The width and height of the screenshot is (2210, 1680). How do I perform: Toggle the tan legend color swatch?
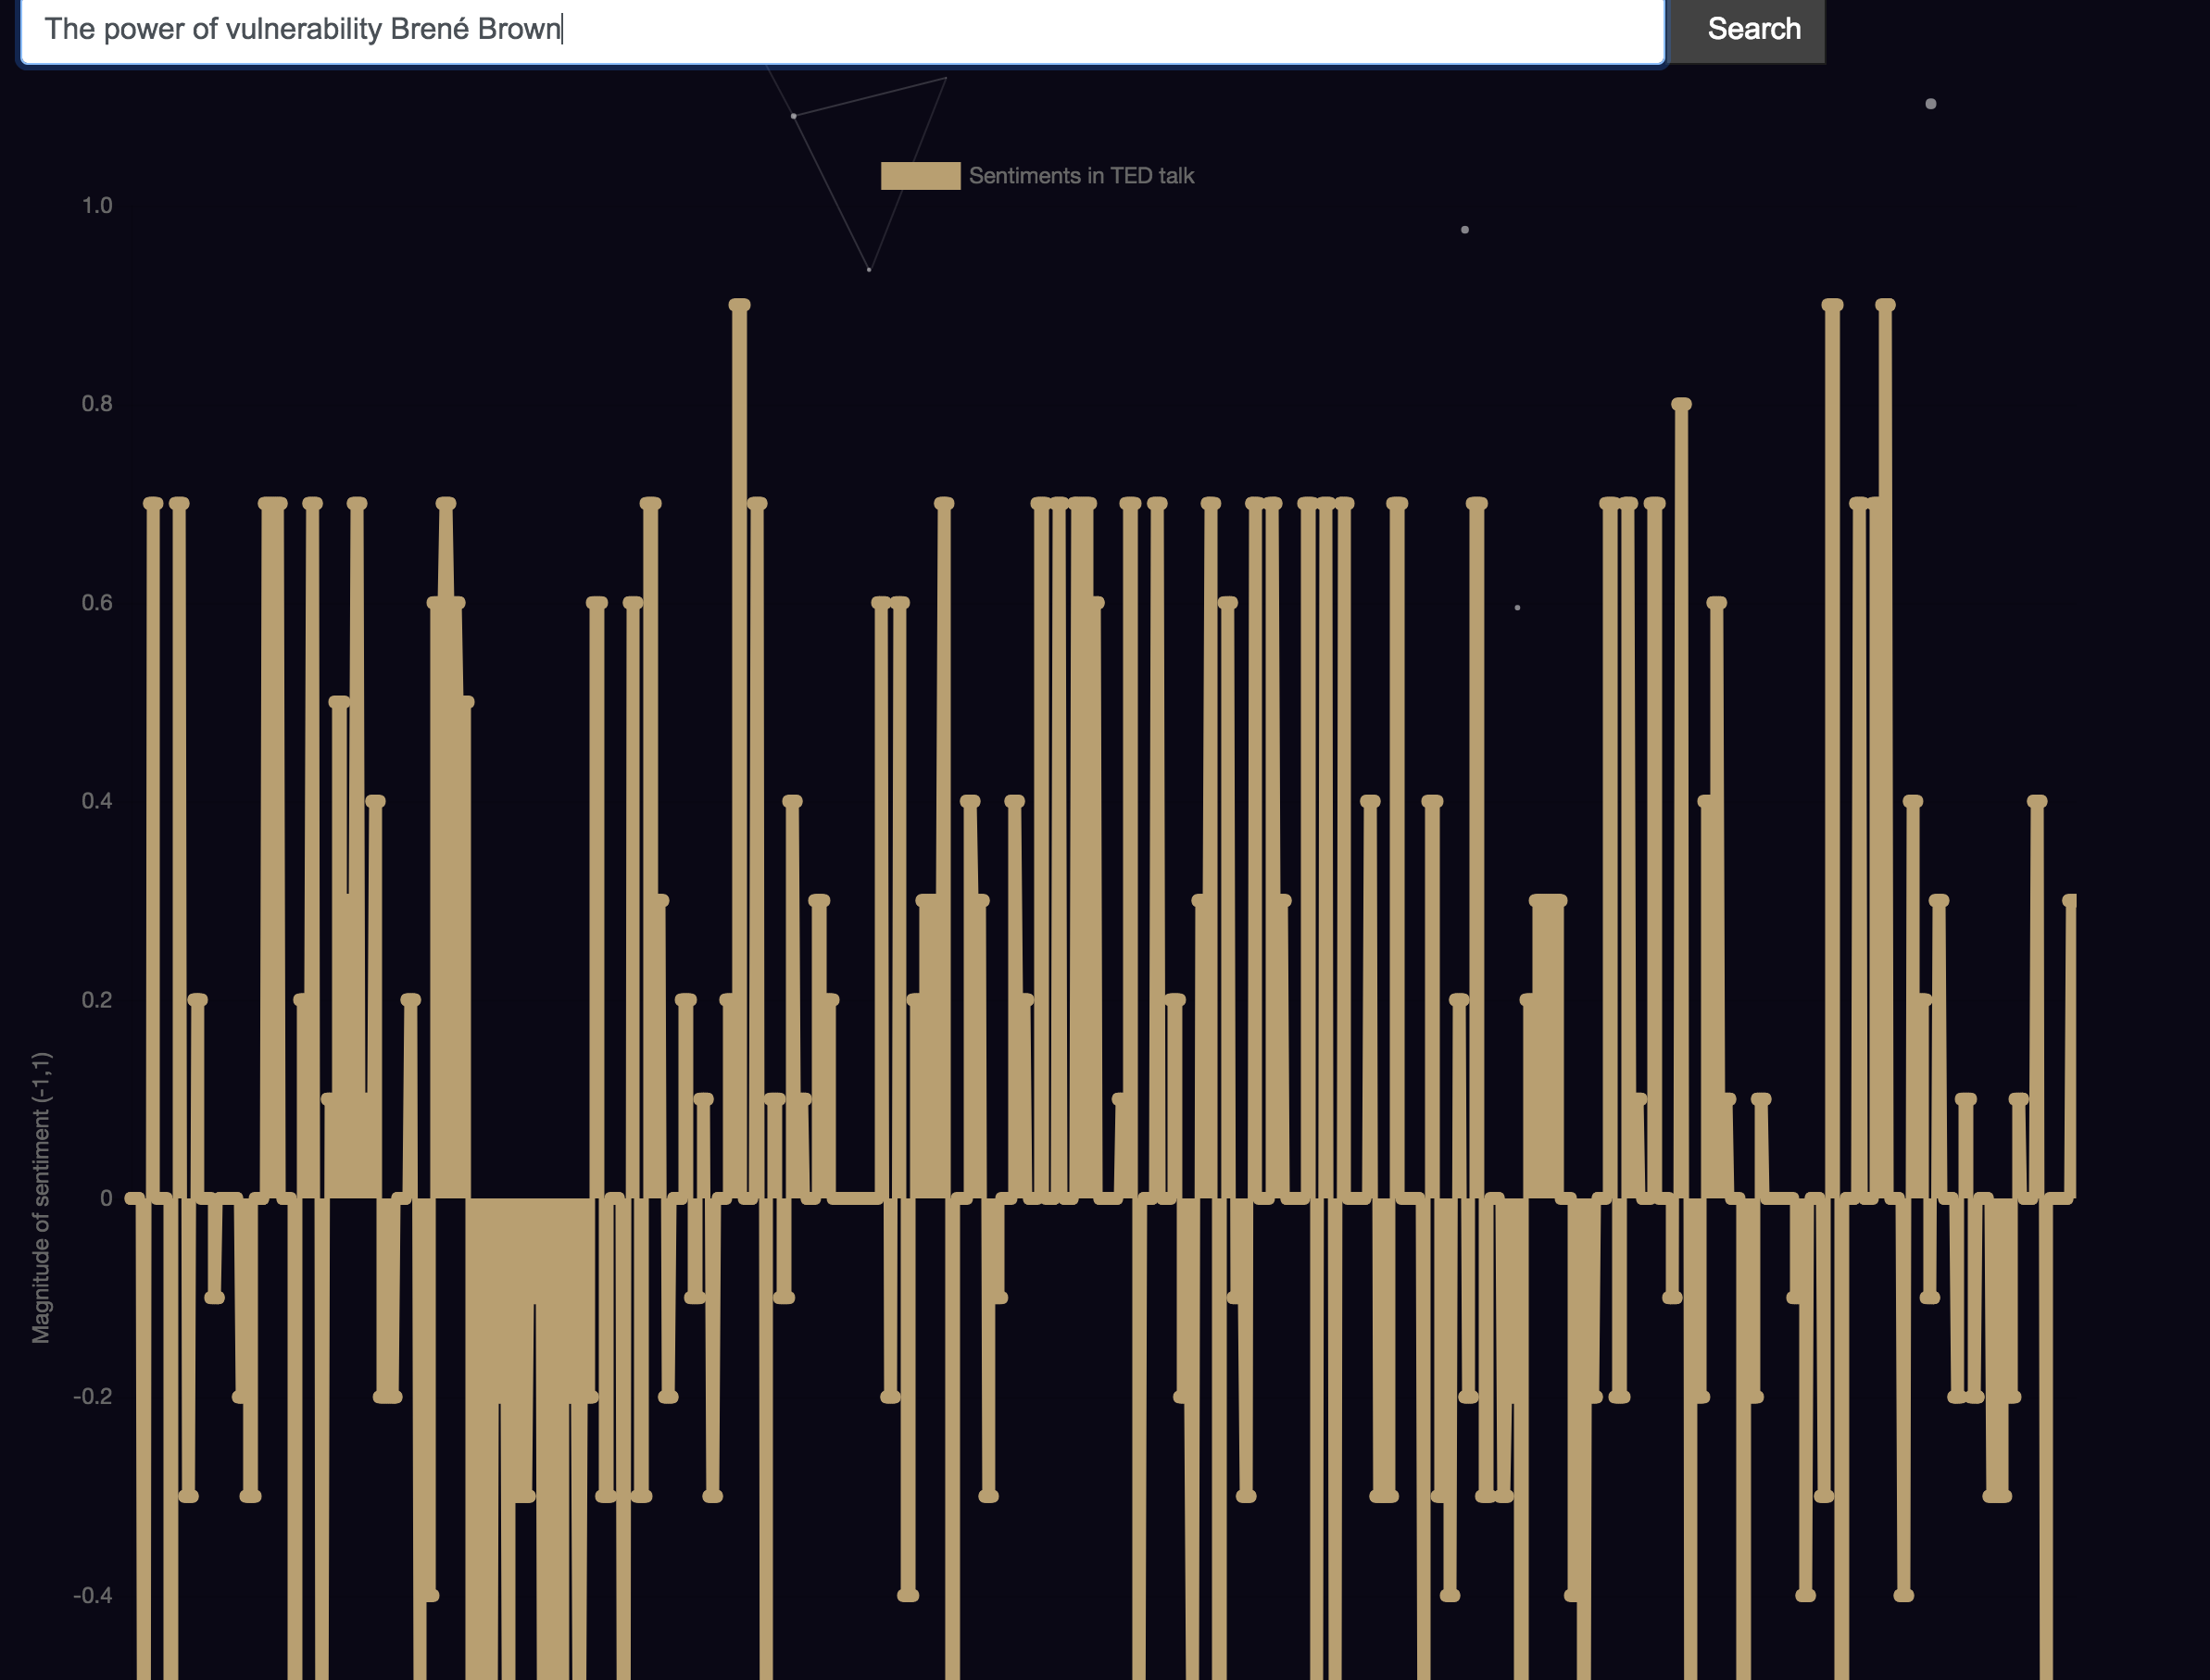pos(920,176)
